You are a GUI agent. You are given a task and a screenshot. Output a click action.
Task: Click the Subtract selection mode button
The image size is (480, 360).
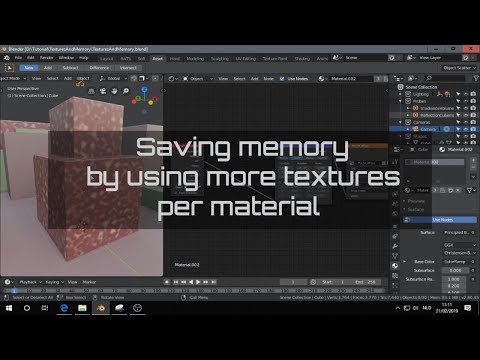[70, 68]
